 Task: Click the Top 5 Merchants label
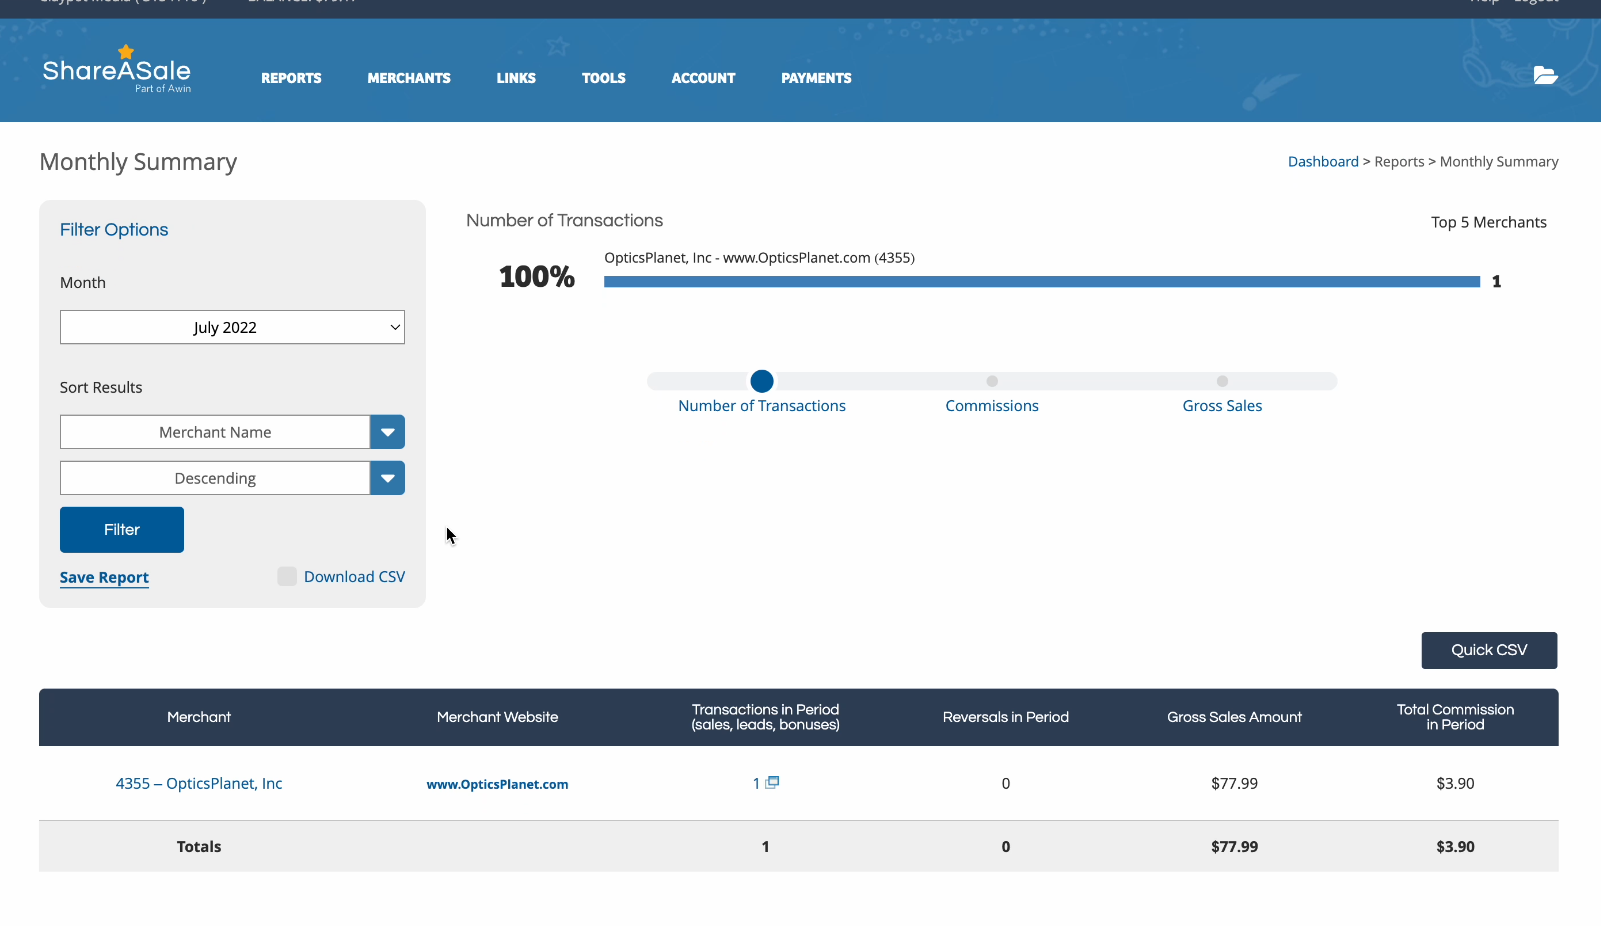coord(1488,222)
